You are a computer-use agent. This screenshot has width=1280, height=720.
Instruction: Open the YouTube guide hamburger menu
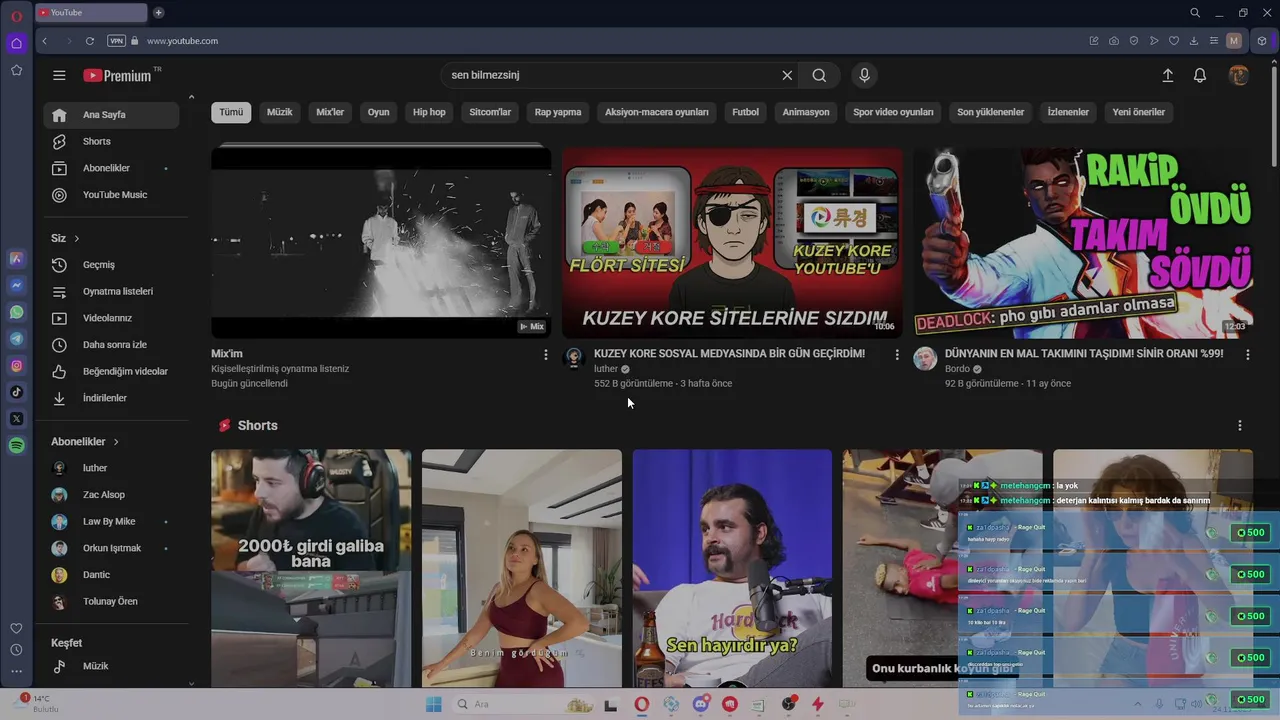click(59, 75)
